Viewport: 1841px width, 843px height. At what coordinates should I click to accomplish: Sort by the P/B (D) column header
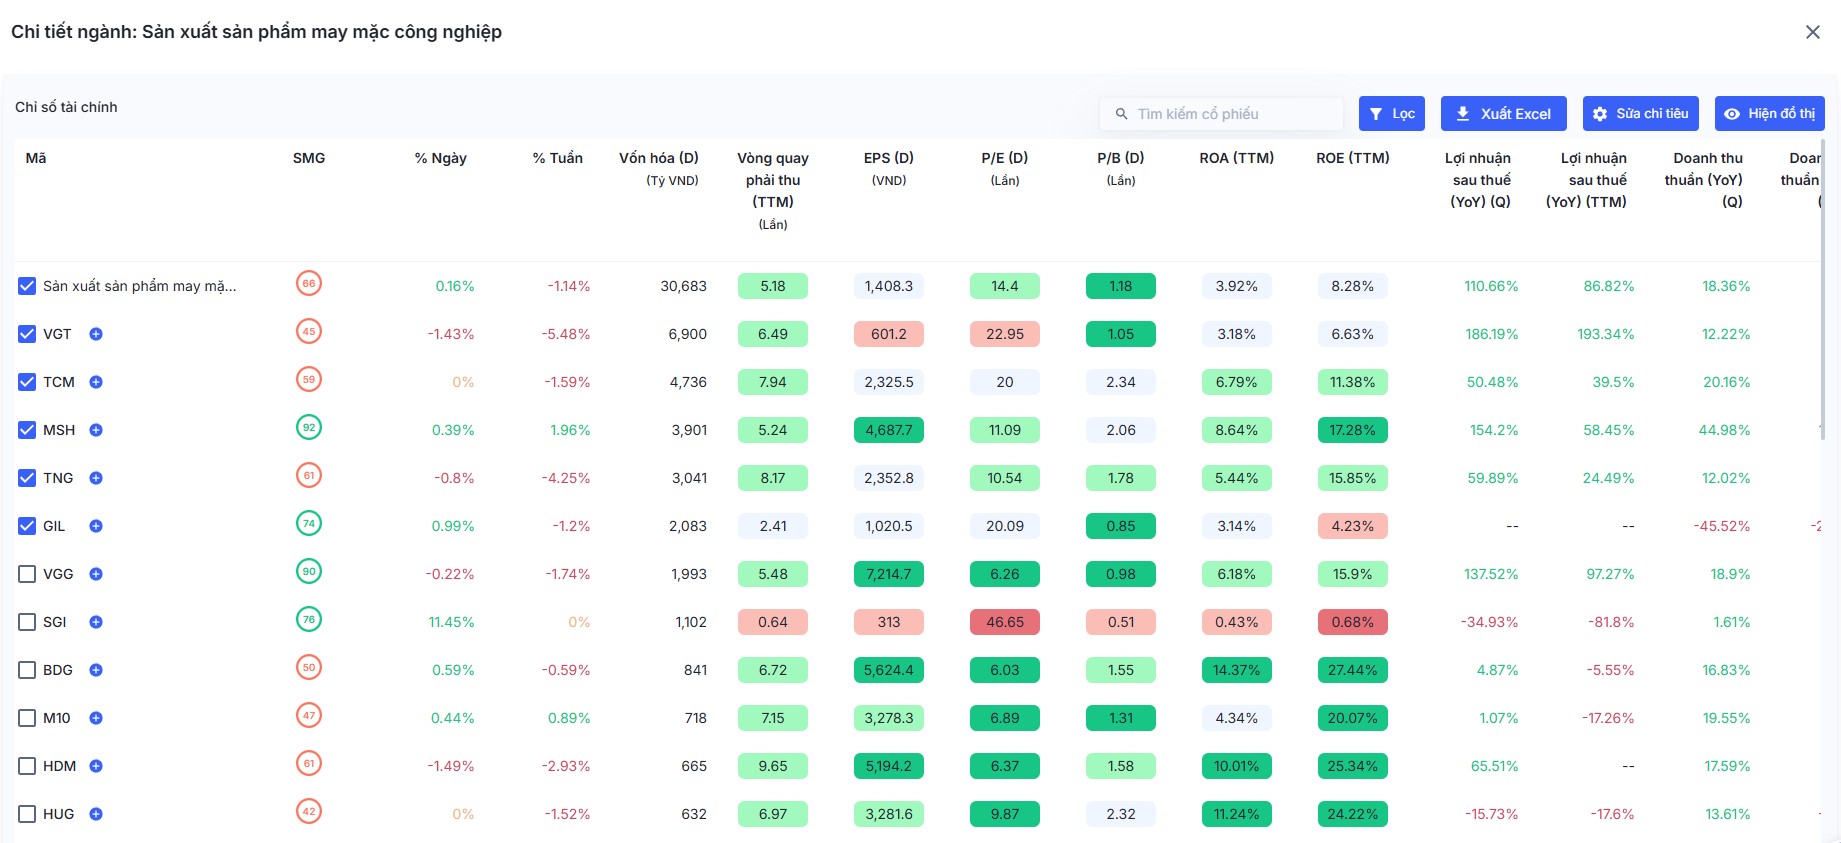1121,158
